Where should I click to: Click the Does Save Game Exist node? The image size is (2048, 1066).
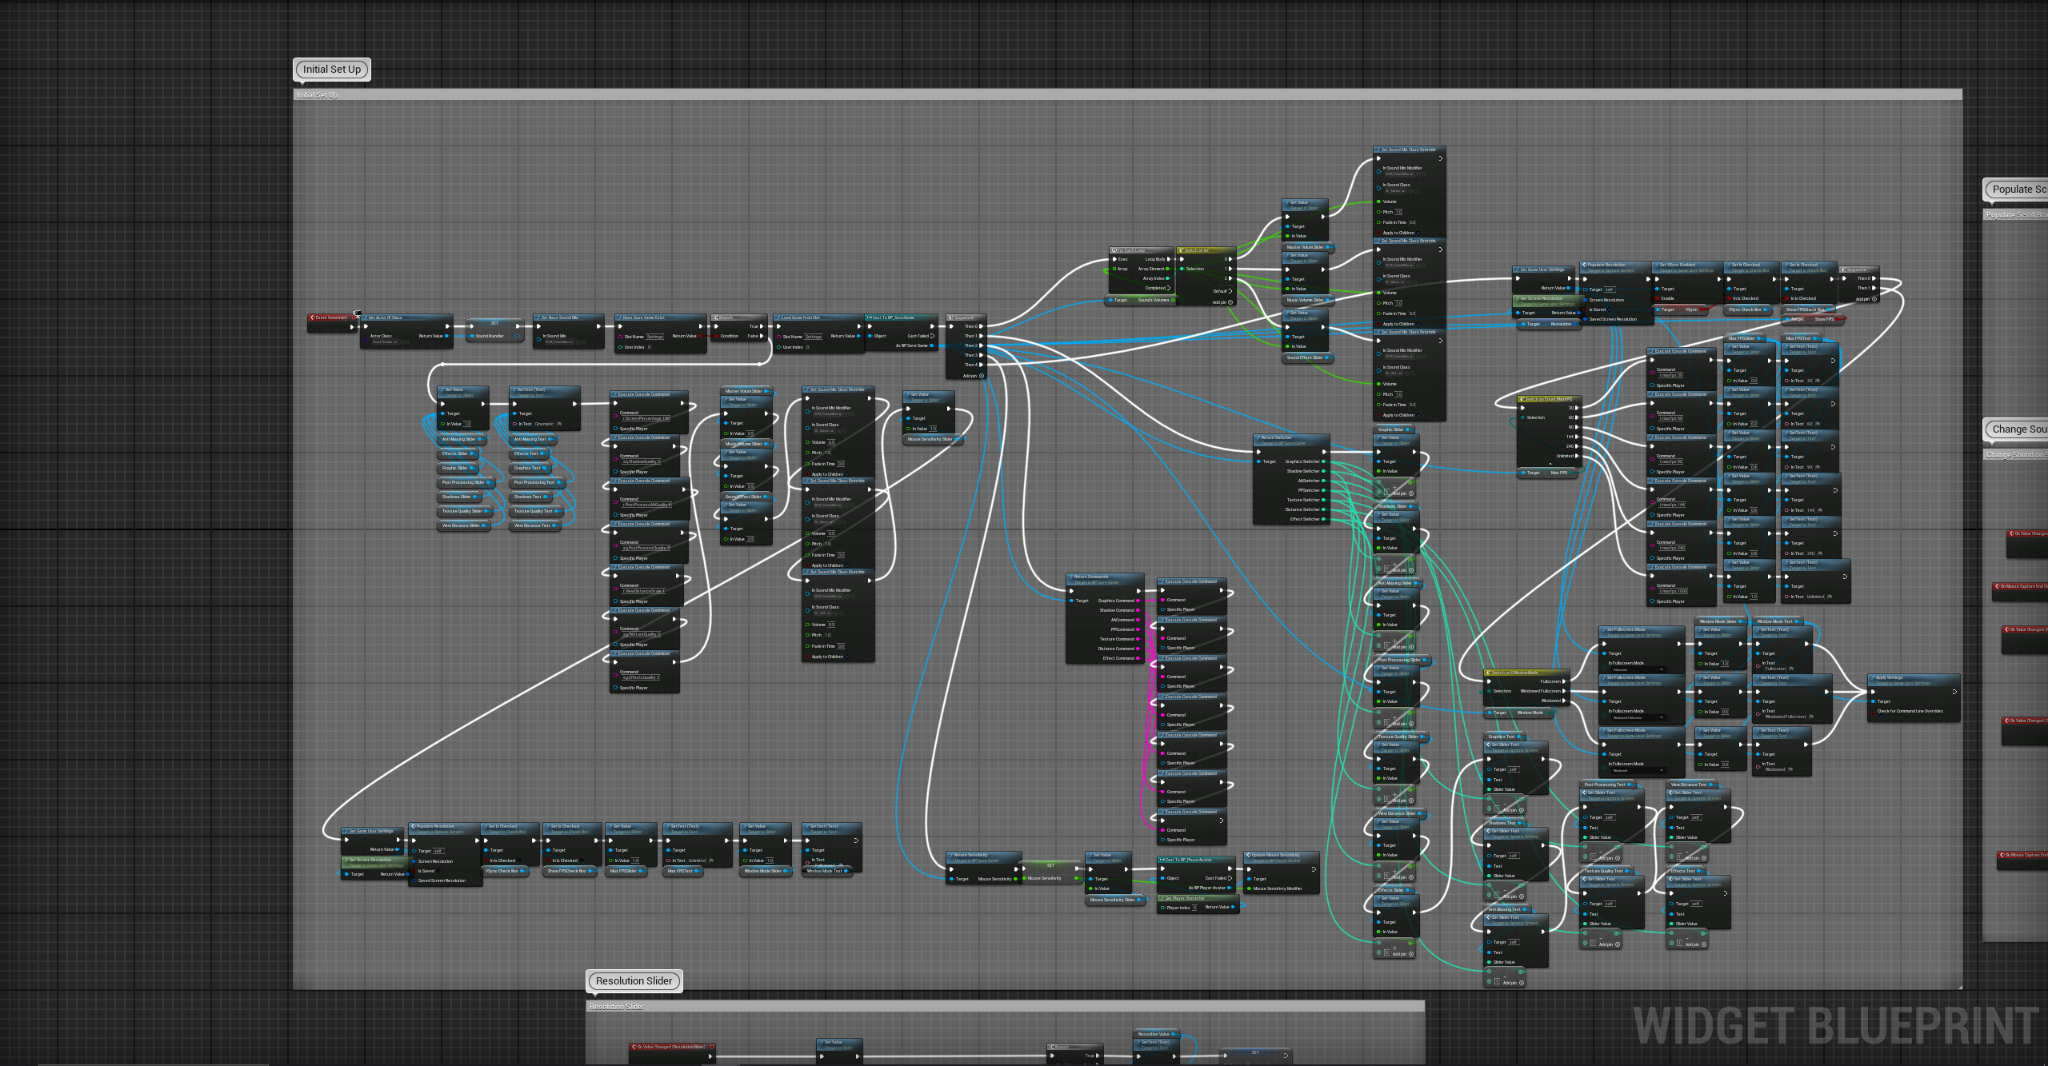660,333
